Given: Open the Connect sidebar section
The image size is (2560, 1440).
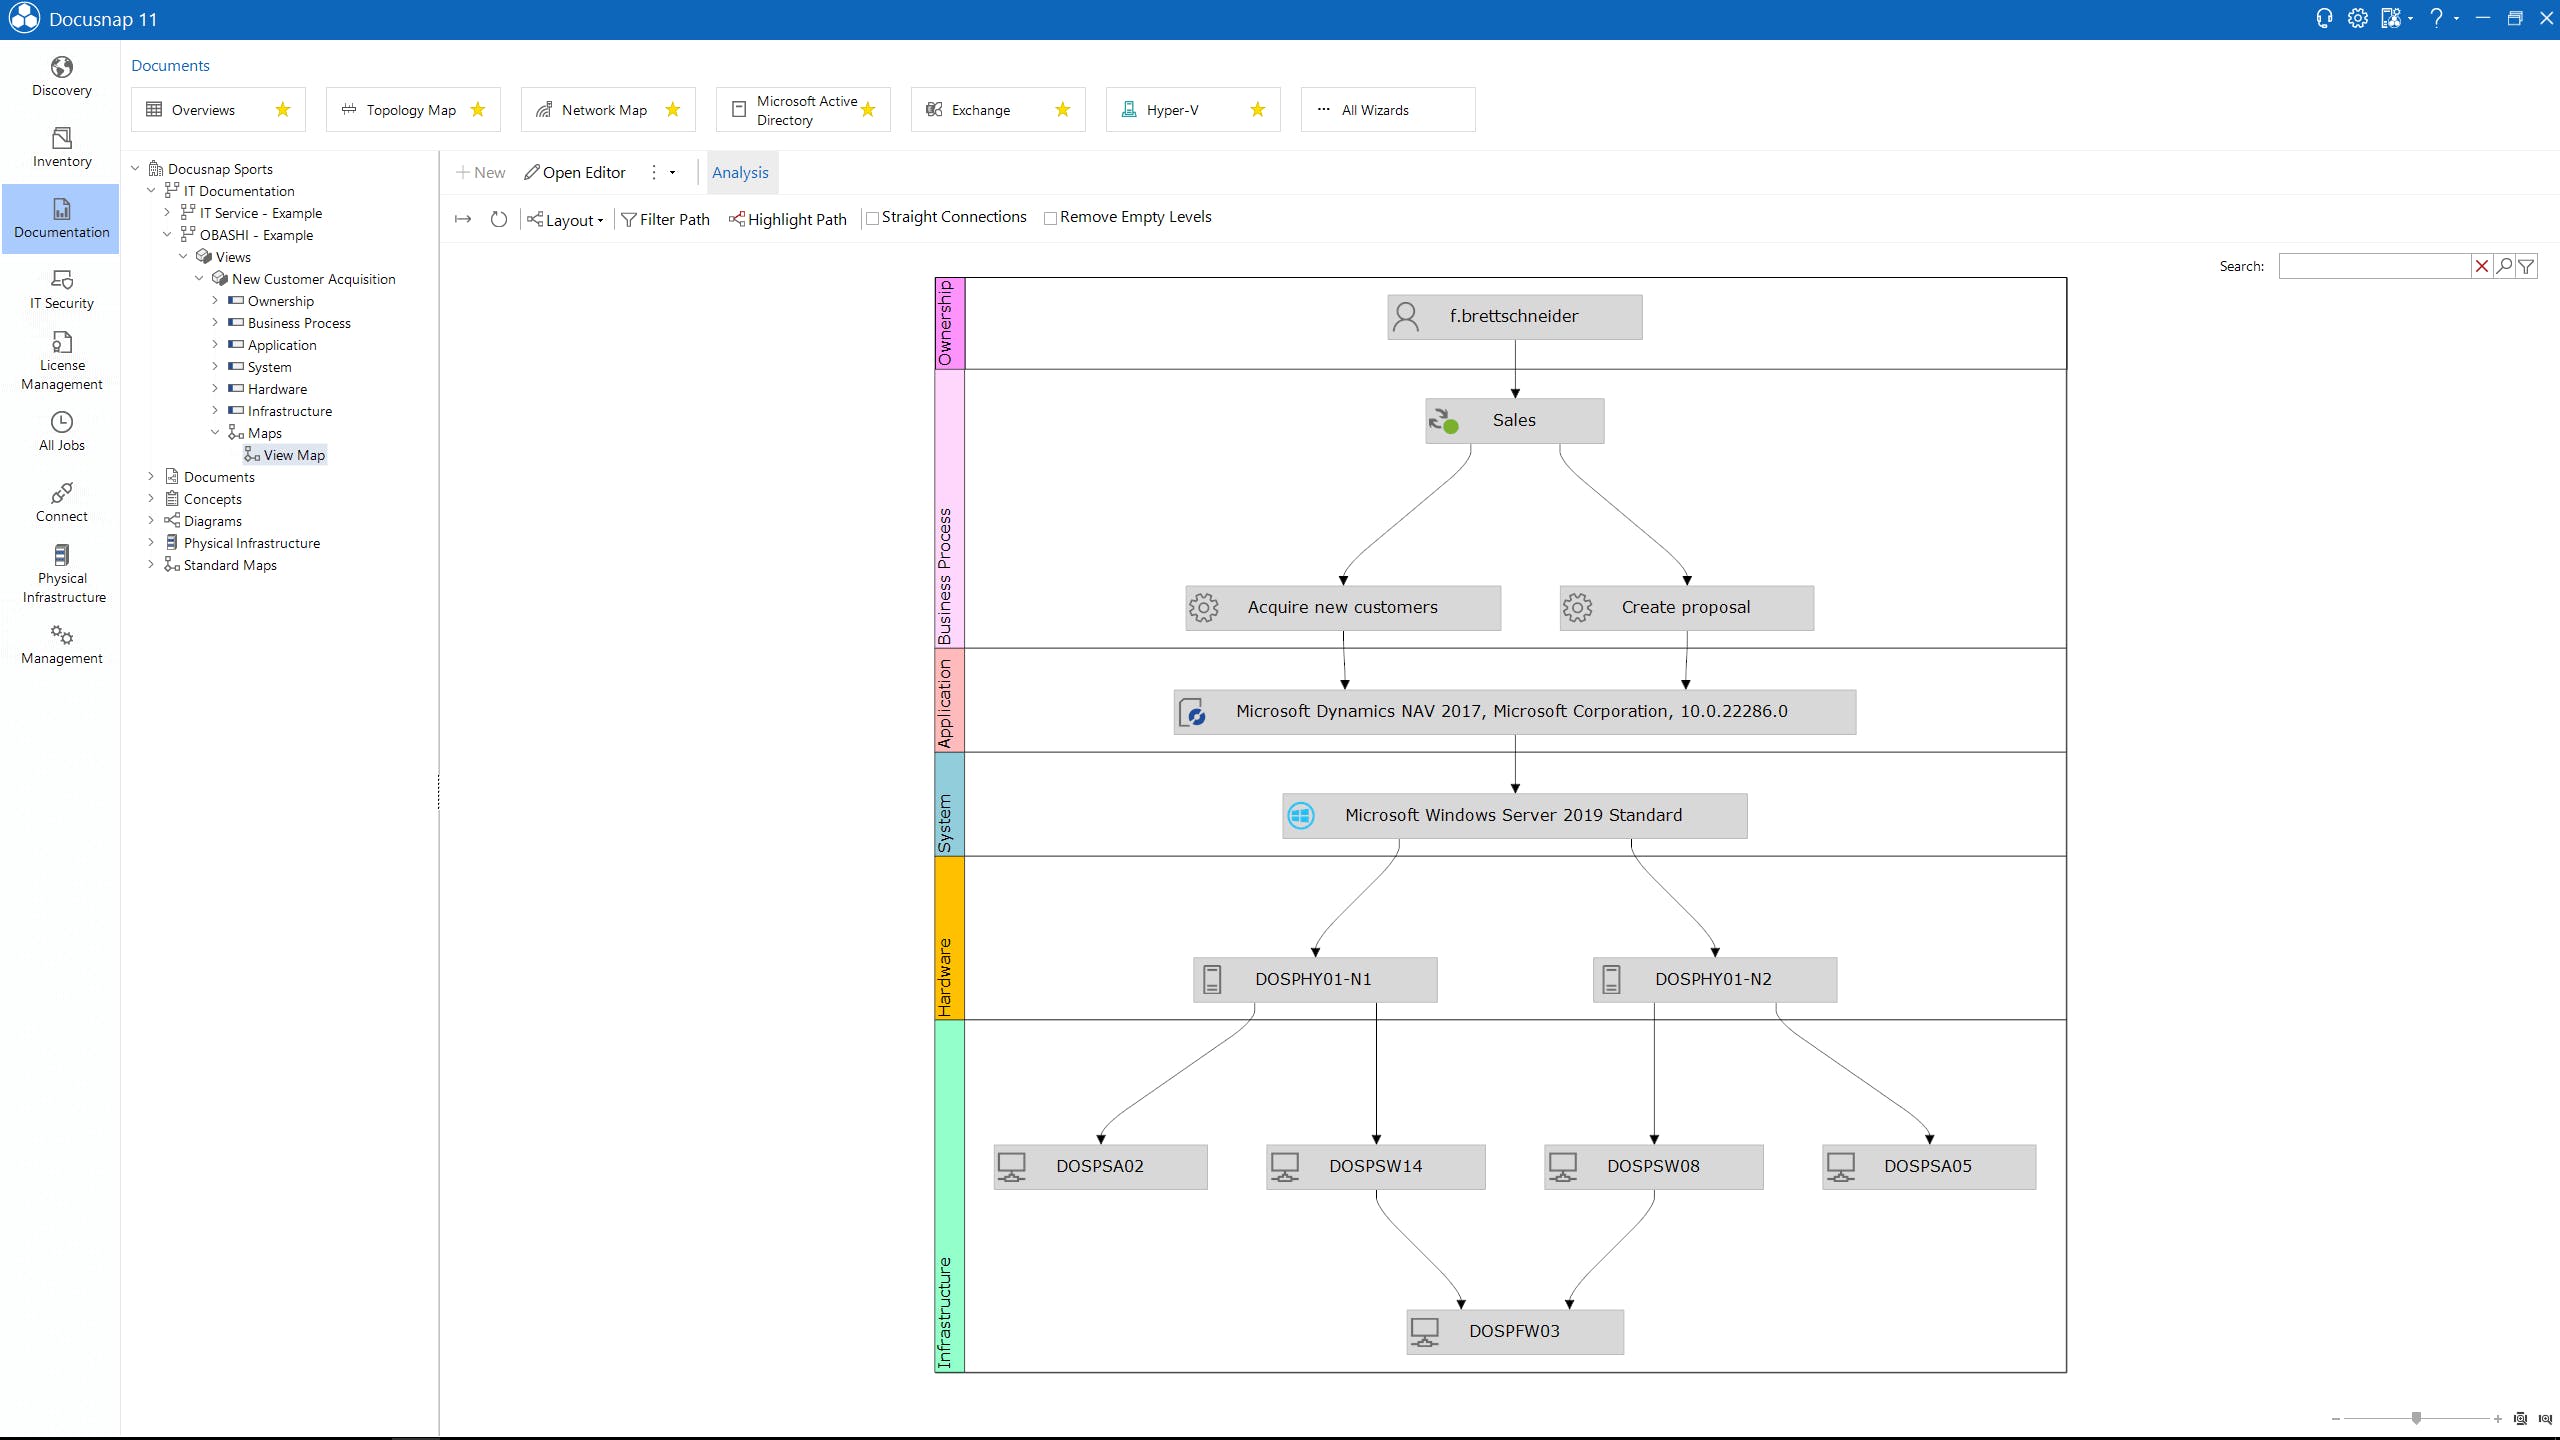Looking at the screenshot, I should (61, 502).
